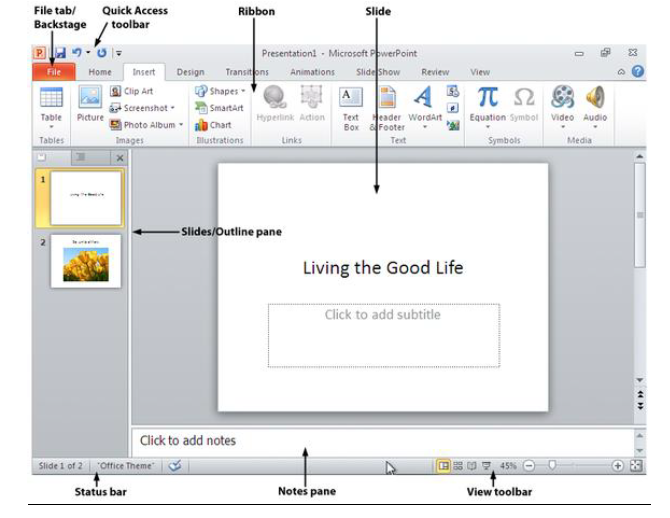Open the WordArt styles dropdown
This screenshot has height=518, width=670.
click(x=425, y=127)
